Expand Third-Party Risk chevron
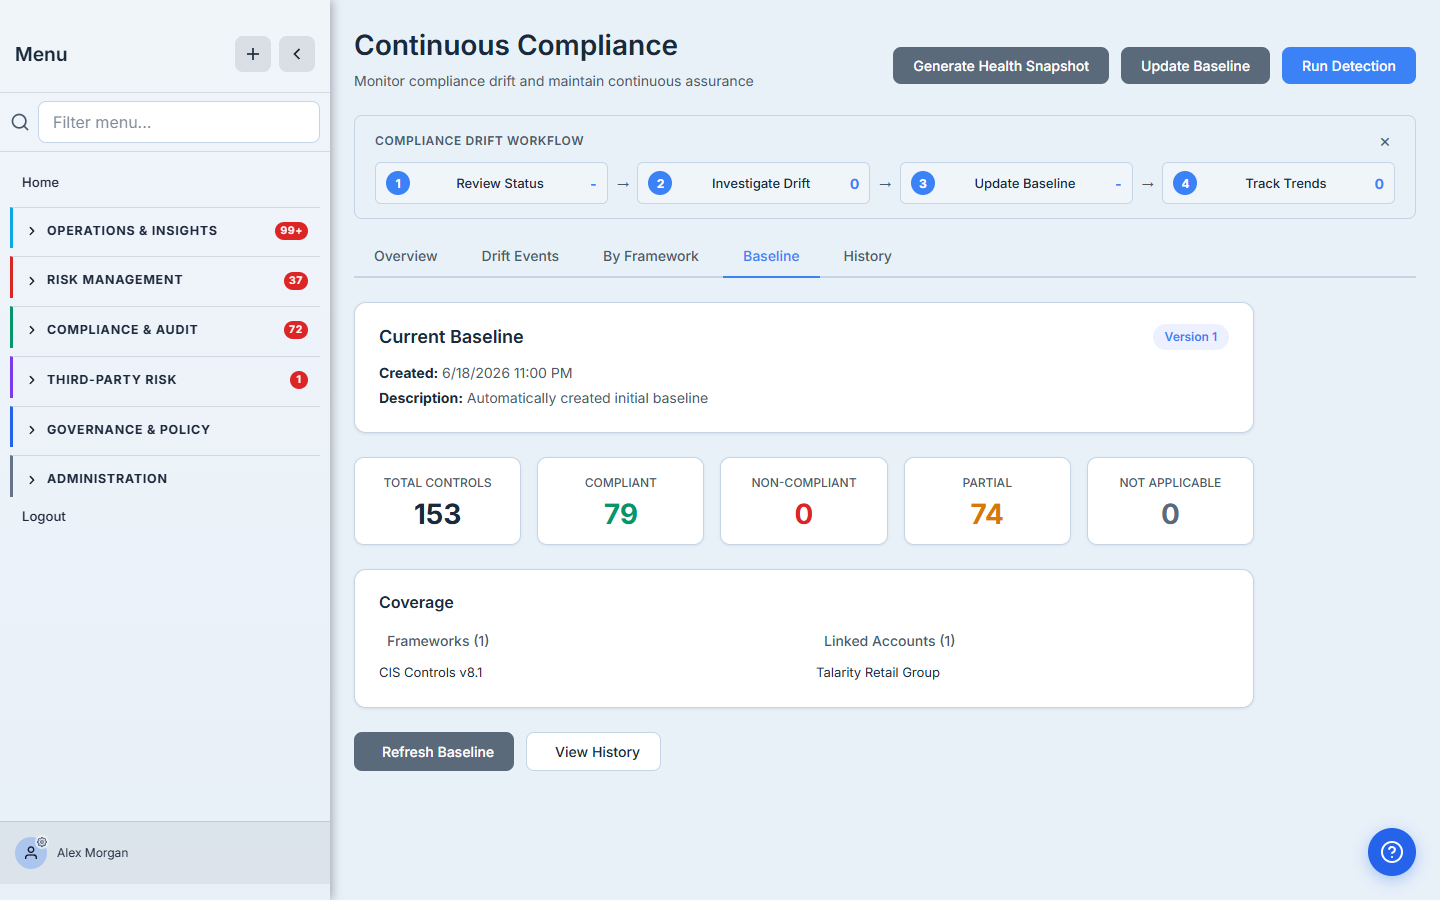Image resolution: width=1440 pixels, height=900 pixels. [32, 380]
